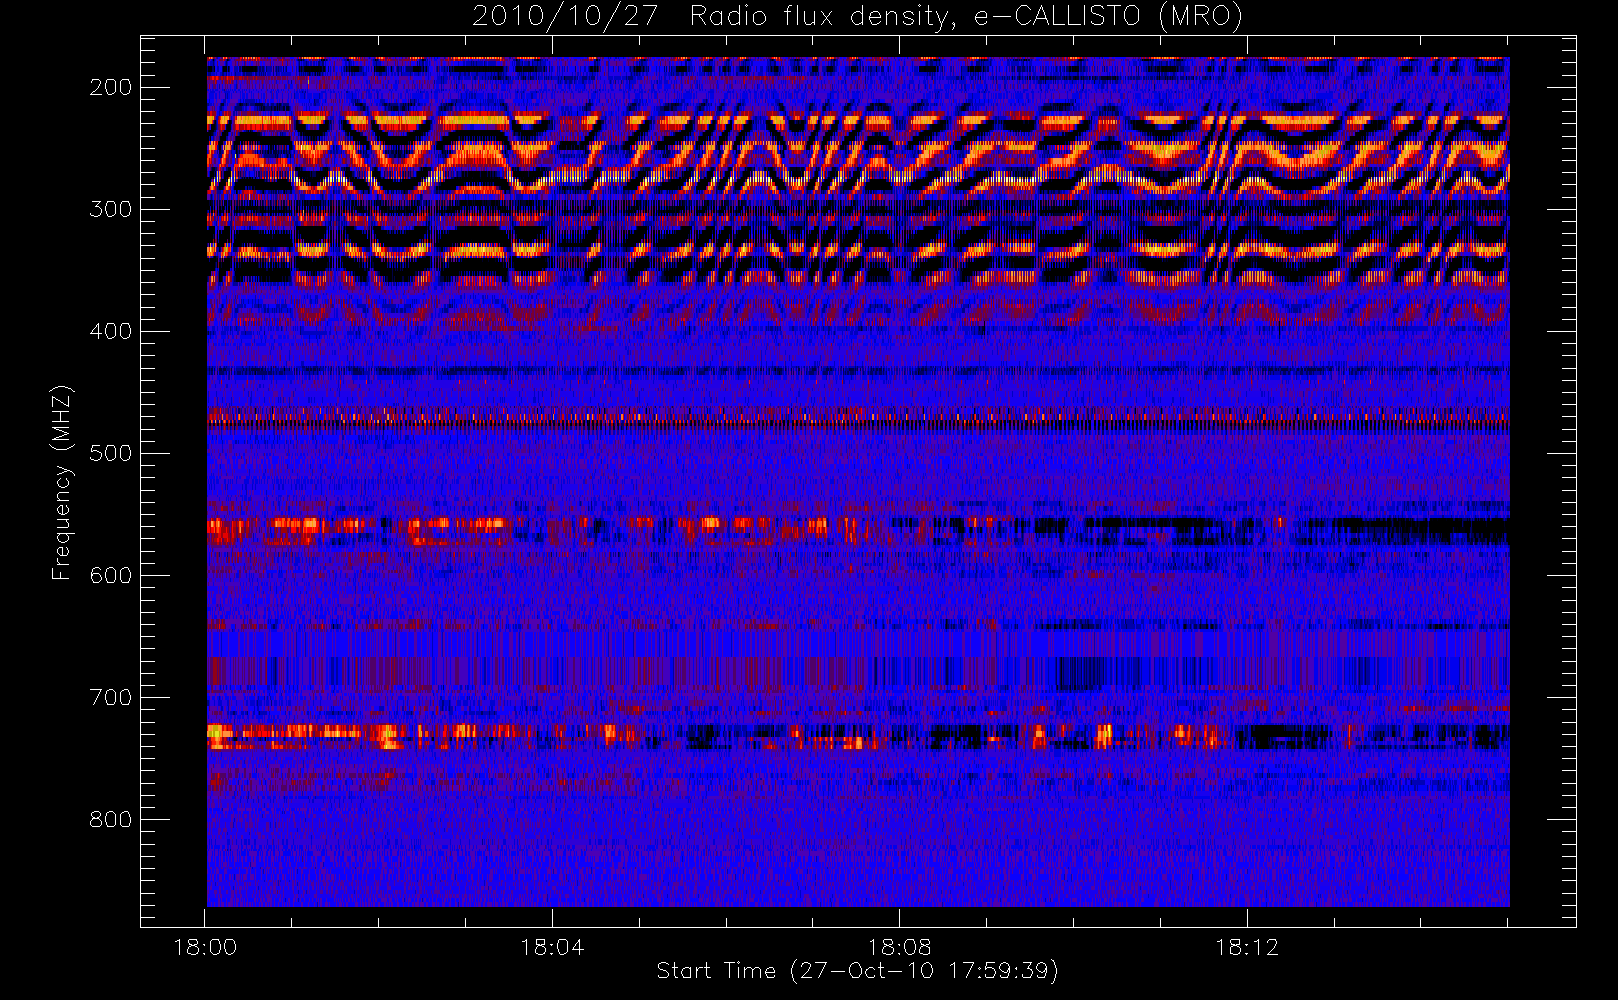Click the '18:04' time axis label

[x=552, y=947]
